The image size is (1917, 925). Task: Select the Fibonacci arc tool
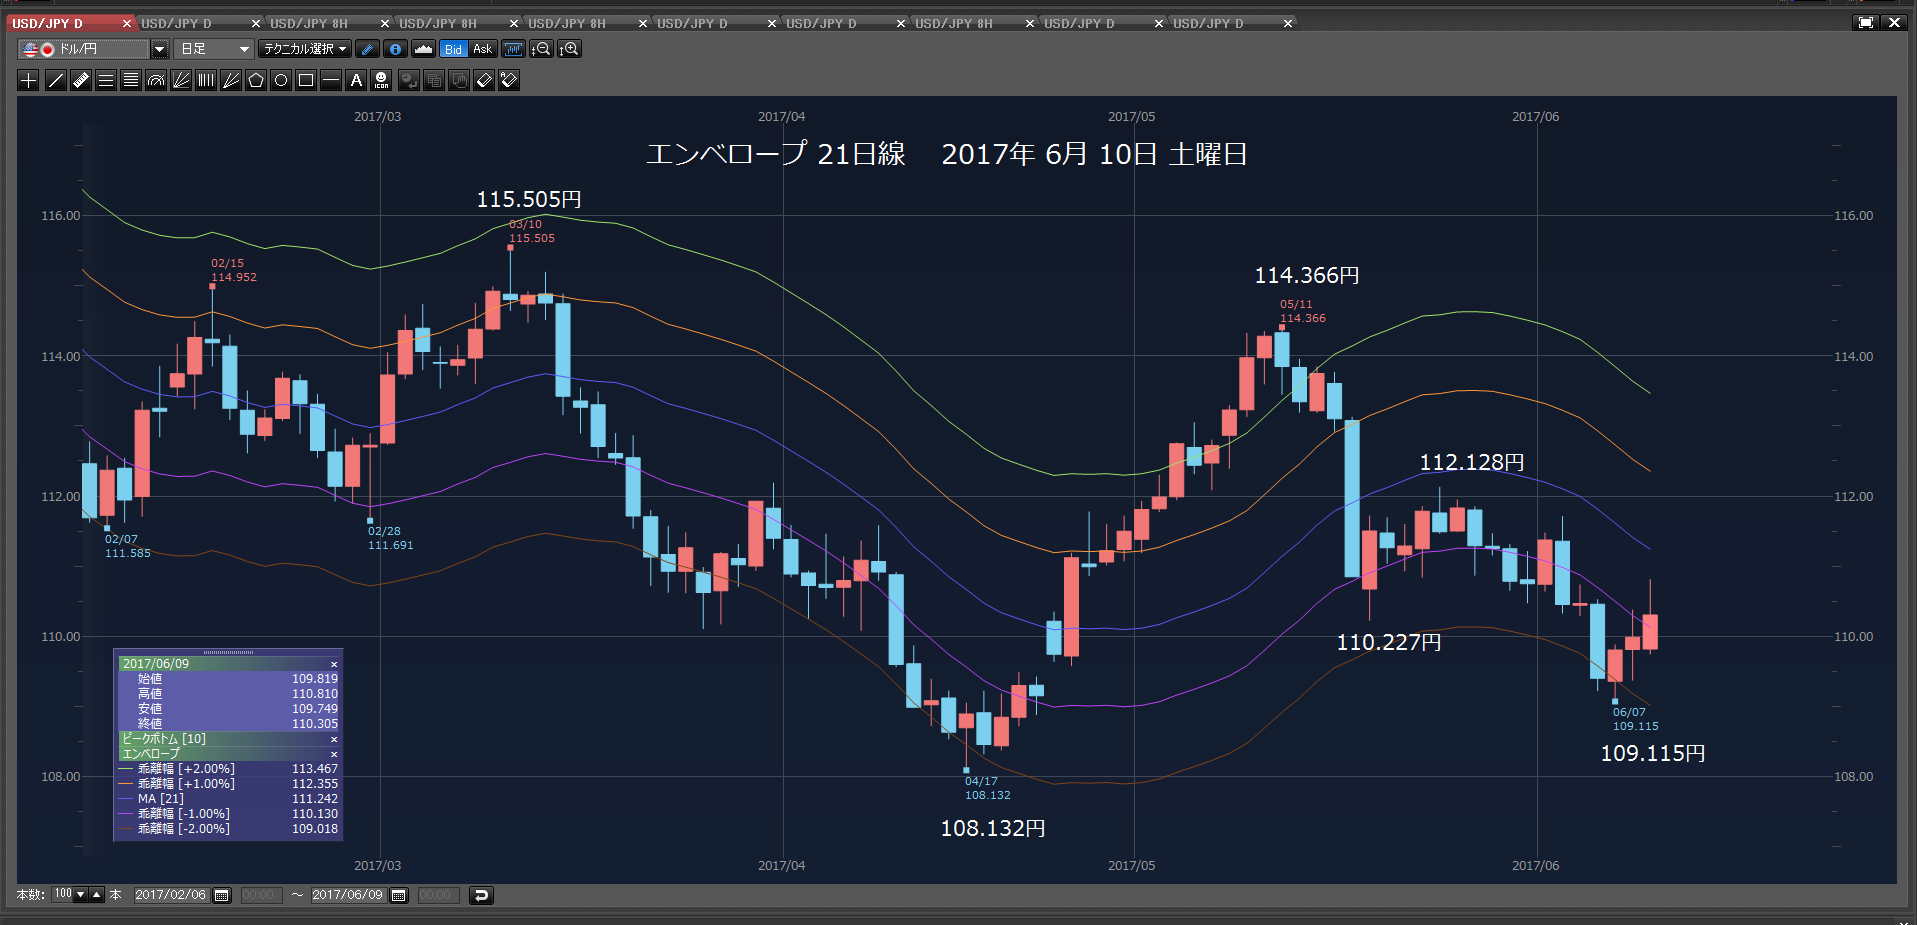click(x=156, y=80)
